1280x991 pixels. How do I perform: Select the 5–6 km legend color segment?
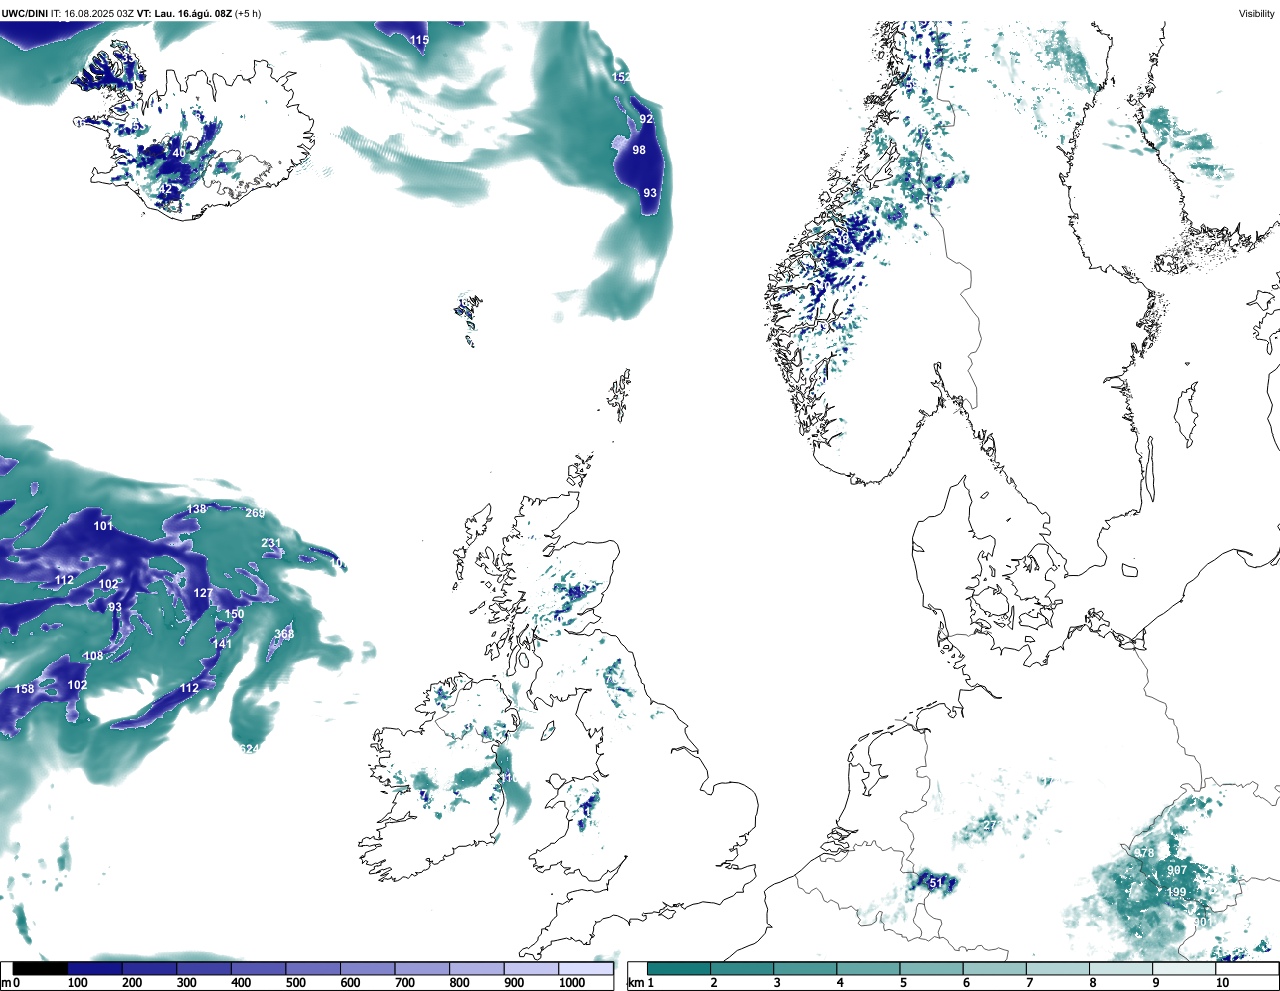pyautogui.click(x=931, y=968)
